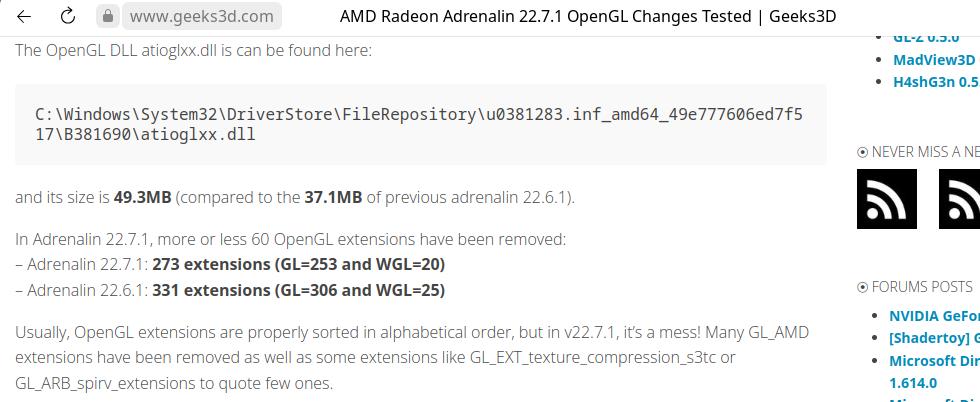Click the bullet icon beside NEVER MISS A NEWS
This screenshot has width=980, height=402.
863,152
